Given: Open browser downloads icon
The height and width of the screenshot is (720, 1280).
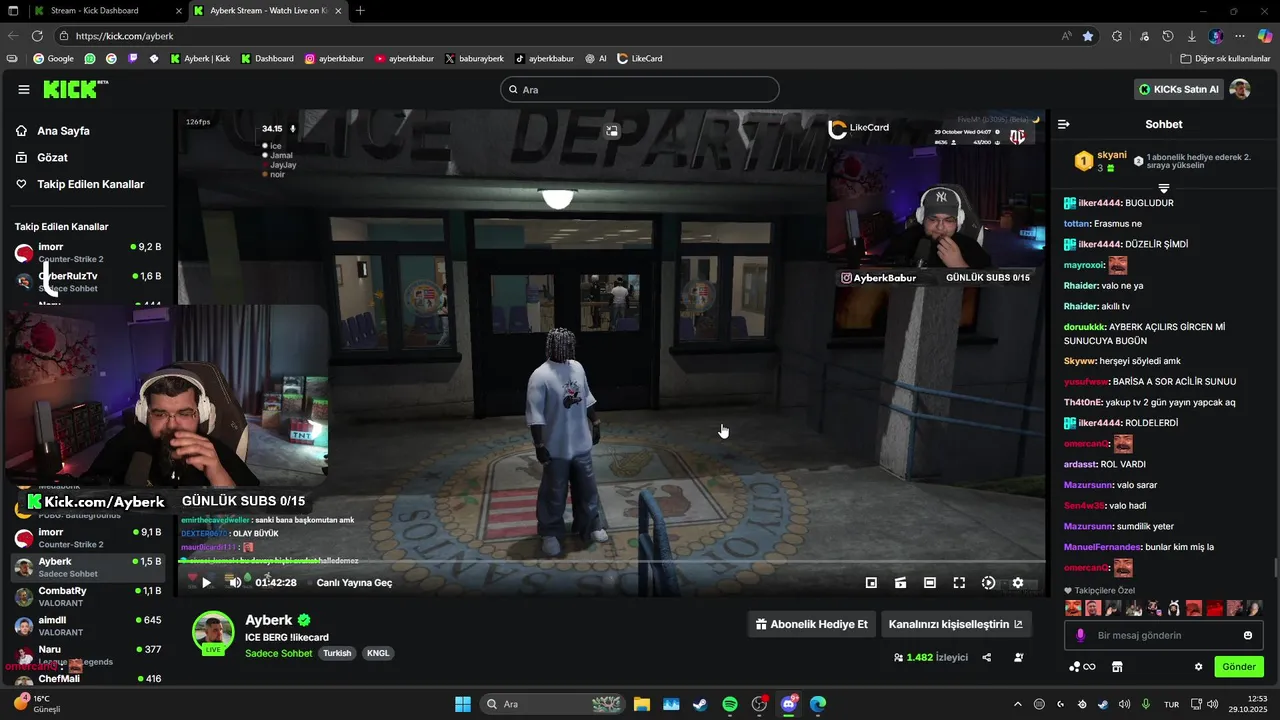Looking at the screenshot, I should click(1192, 36).
